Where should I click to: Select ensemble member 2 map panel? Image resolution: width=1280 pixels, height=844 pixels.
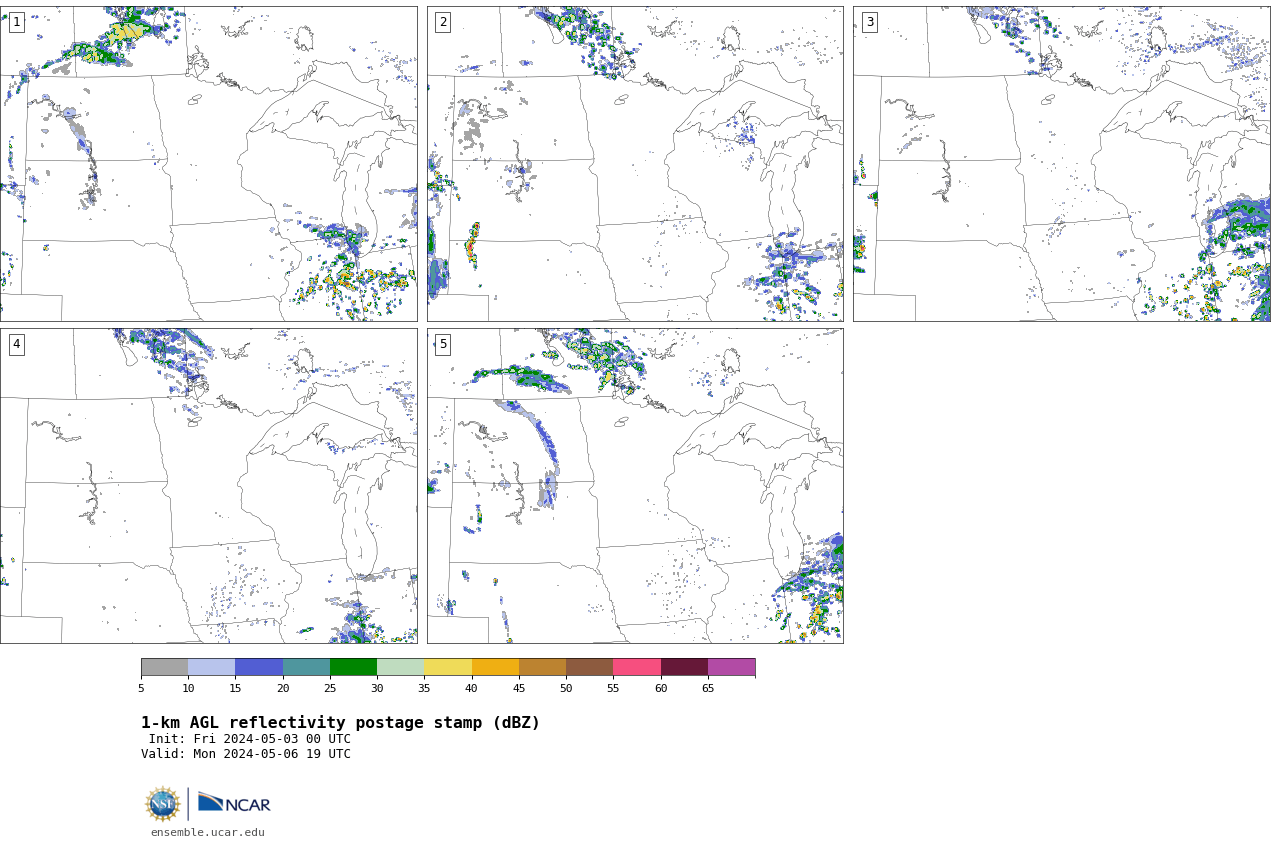coord(635,164)
